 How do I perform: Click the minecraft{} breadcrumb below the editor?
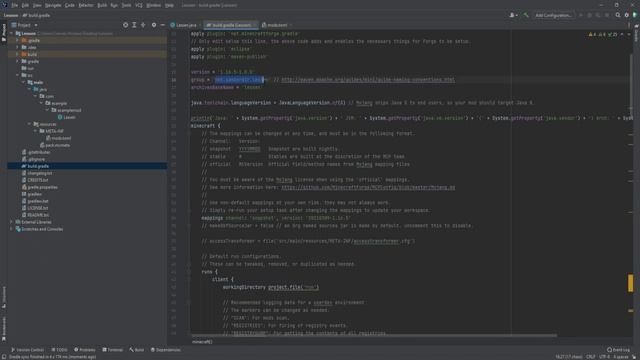(x=202, y=342)
